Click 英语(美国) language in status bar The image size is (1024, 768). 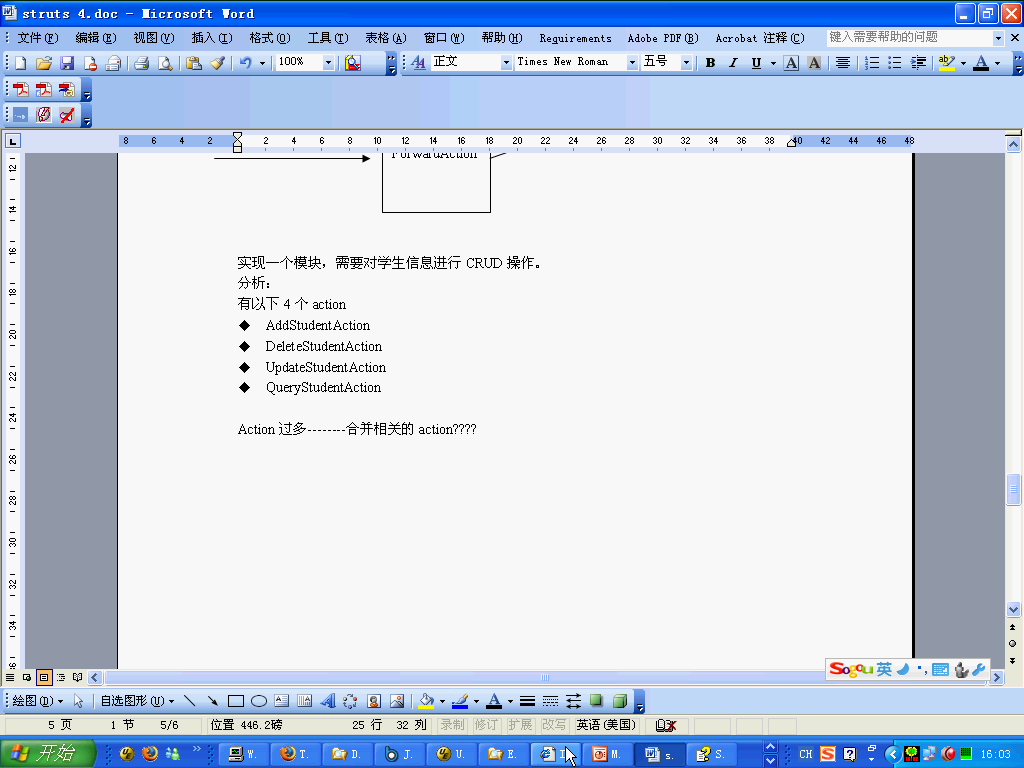coord(606,725)
